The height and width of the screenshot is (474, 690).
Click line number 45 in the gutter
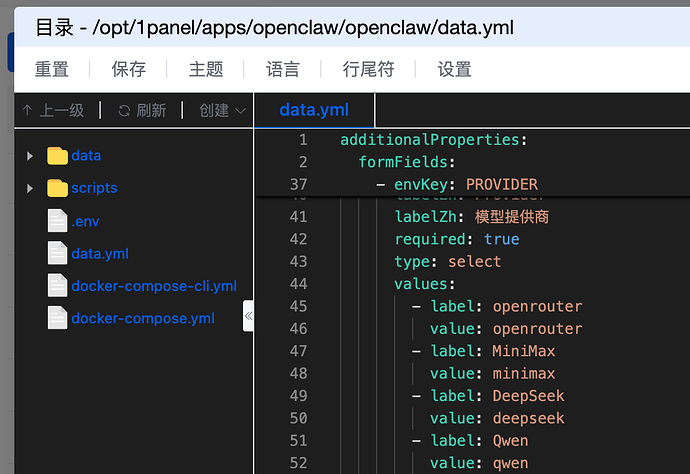pyautogui.click(x=298, y=306)
